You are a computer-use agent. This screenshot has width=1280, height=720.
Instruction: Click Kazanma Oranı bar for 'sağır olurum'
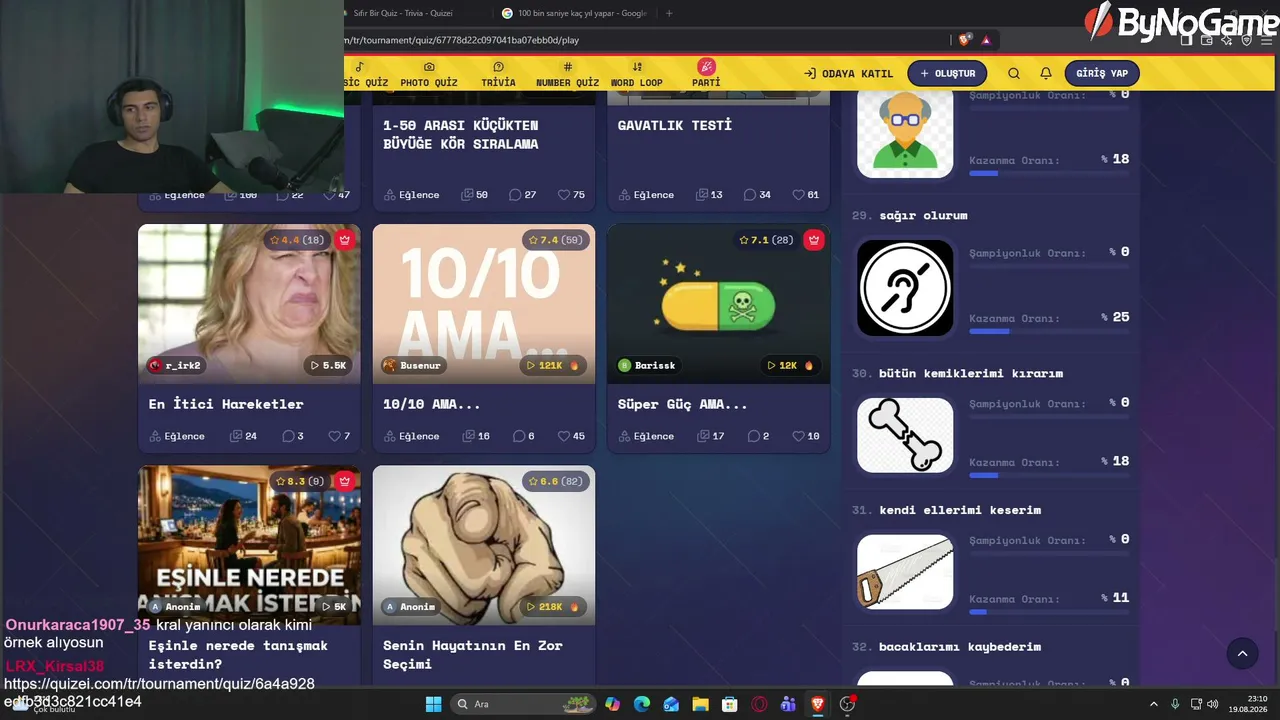[x=1049, y=331]
